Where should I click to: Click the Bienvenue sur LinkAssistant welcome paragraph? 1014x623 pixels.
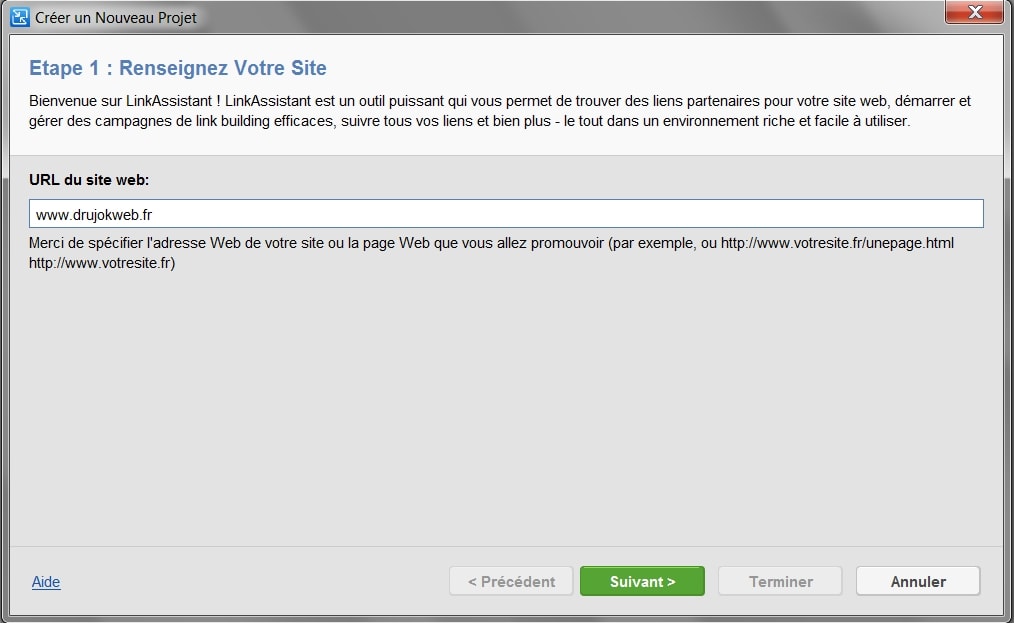pos(500,111)
